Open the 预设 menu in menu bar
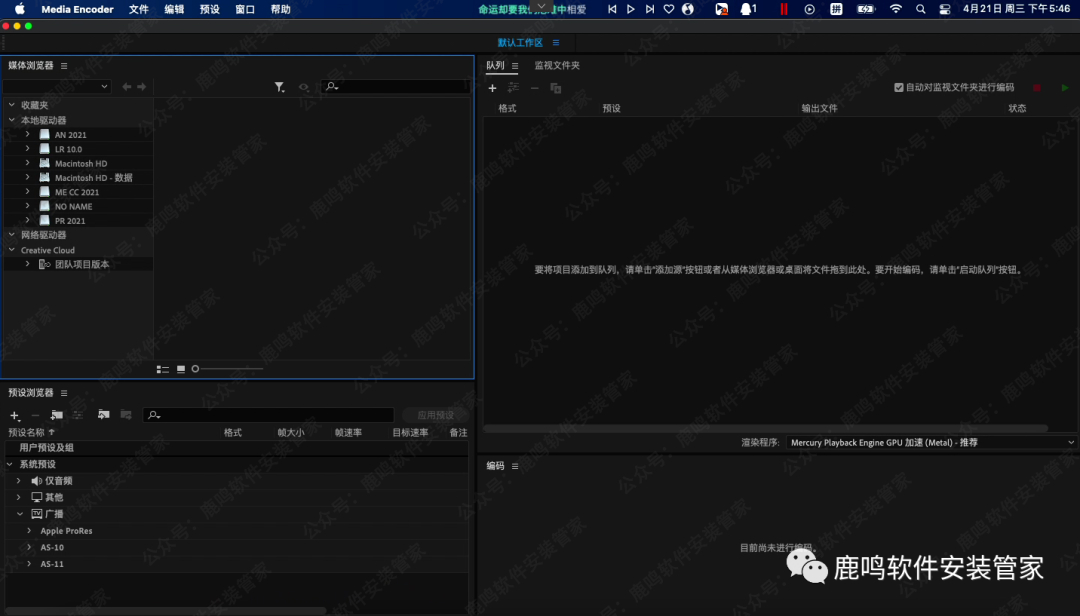The height and width of the screenshot is (616, 1080). 209,9
